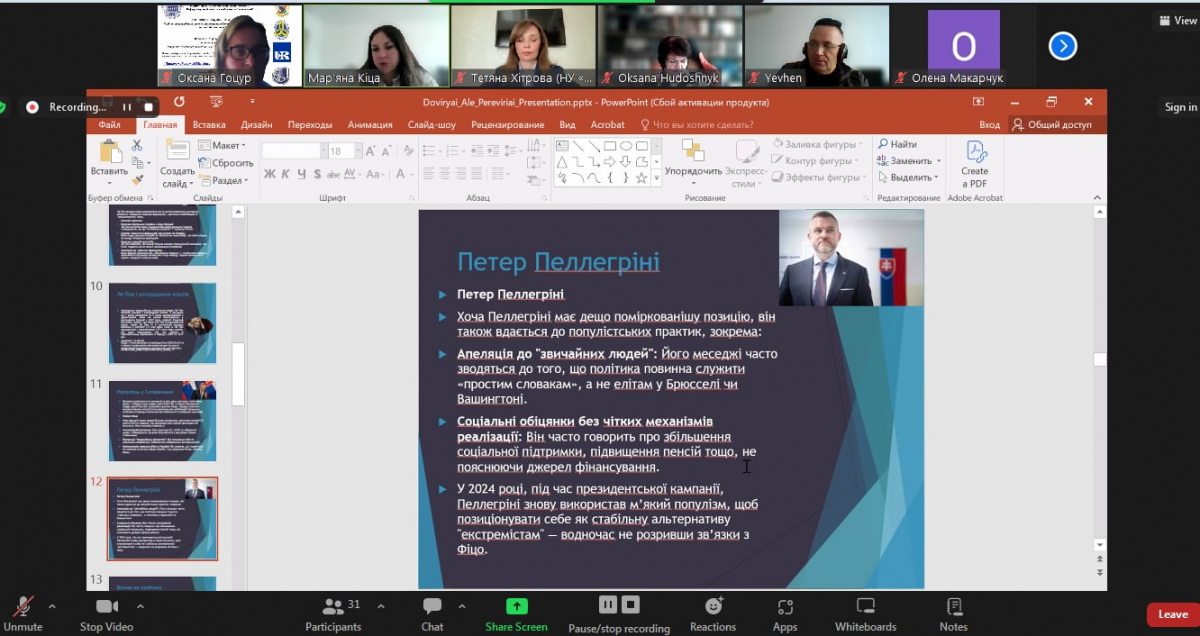Open the Zoom Chat panel
The height and width of the screenshot is (636, 1200).
coord(432,611)
